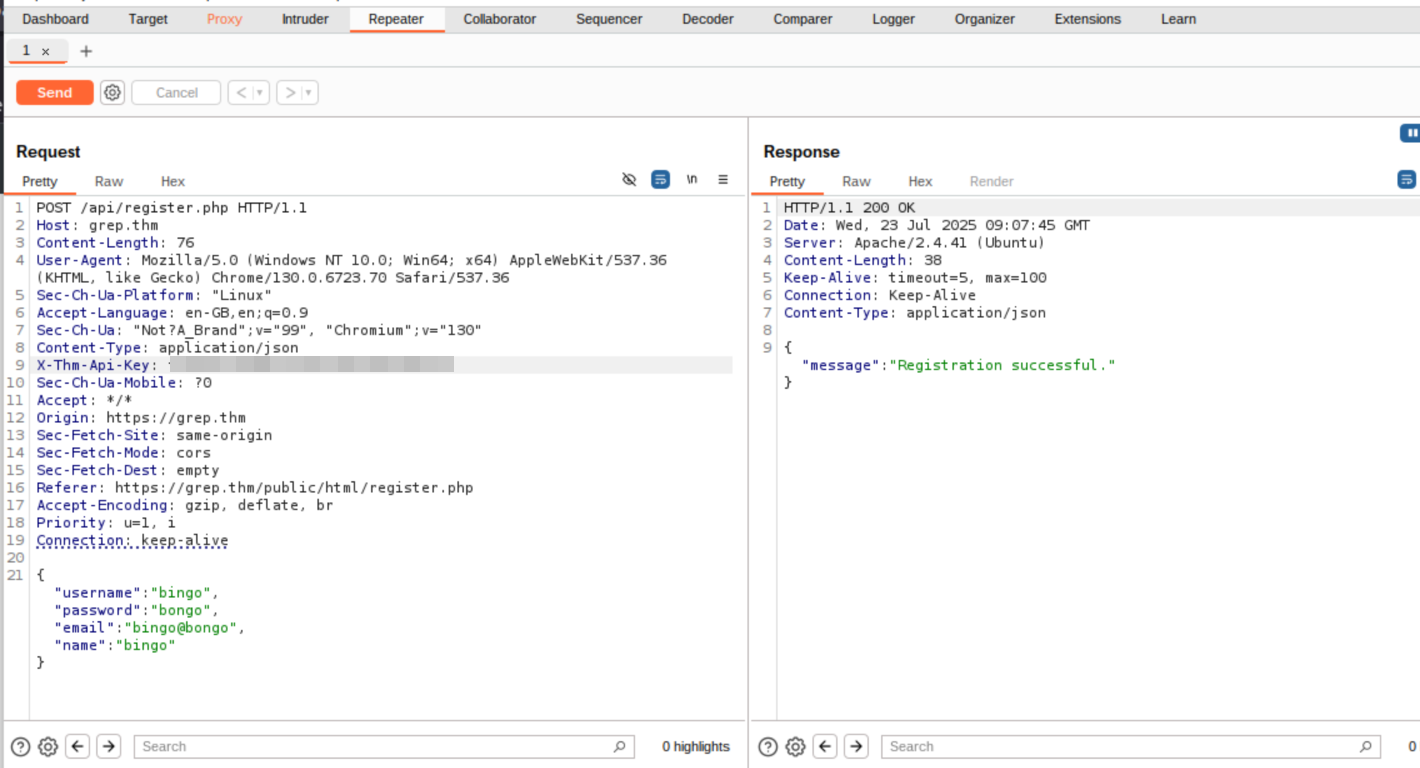Image resolution: width=1420 pixels, height=768 pixels.
Task: Go to next match in Response search
Action: [x=856, y=746]
